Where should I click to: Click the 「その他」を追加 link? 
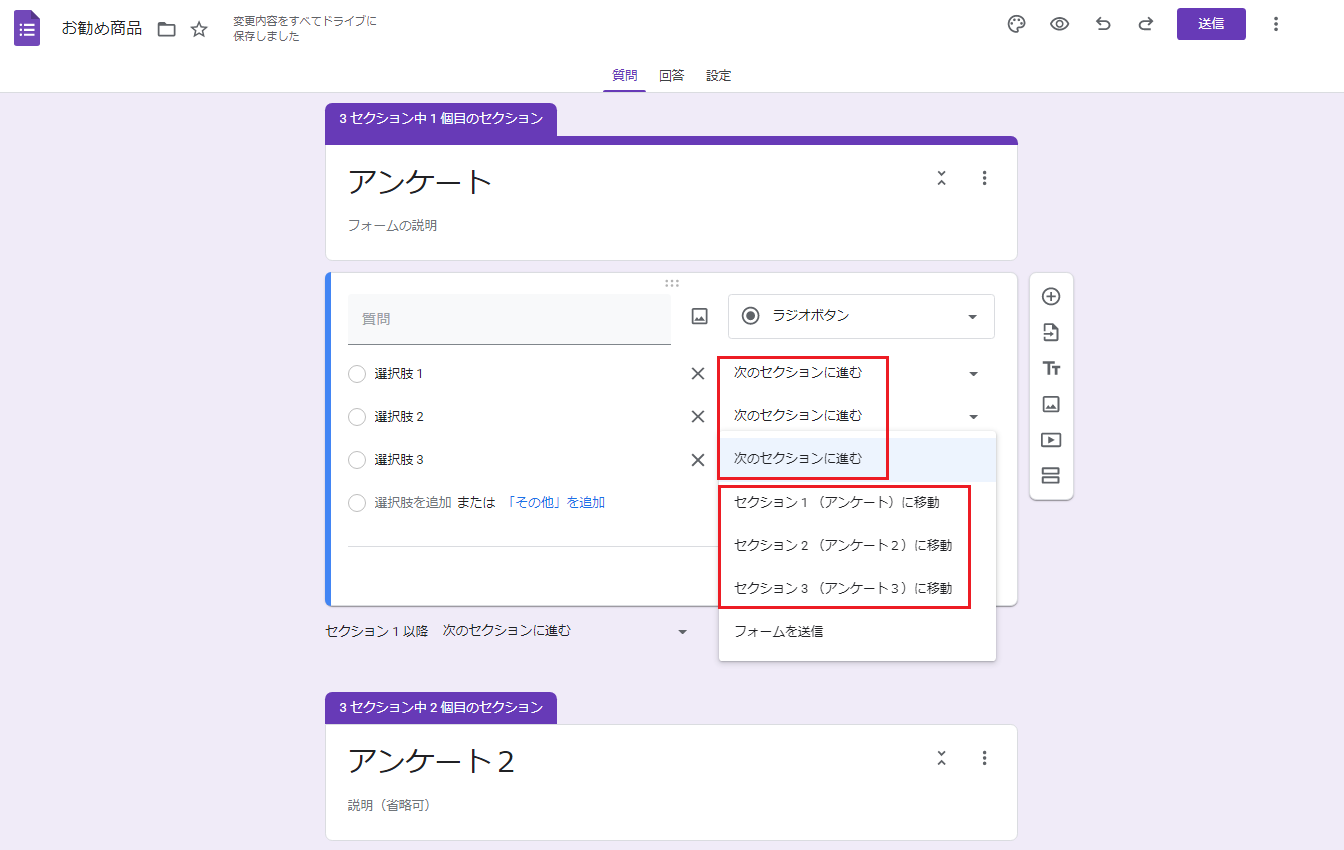555,503
